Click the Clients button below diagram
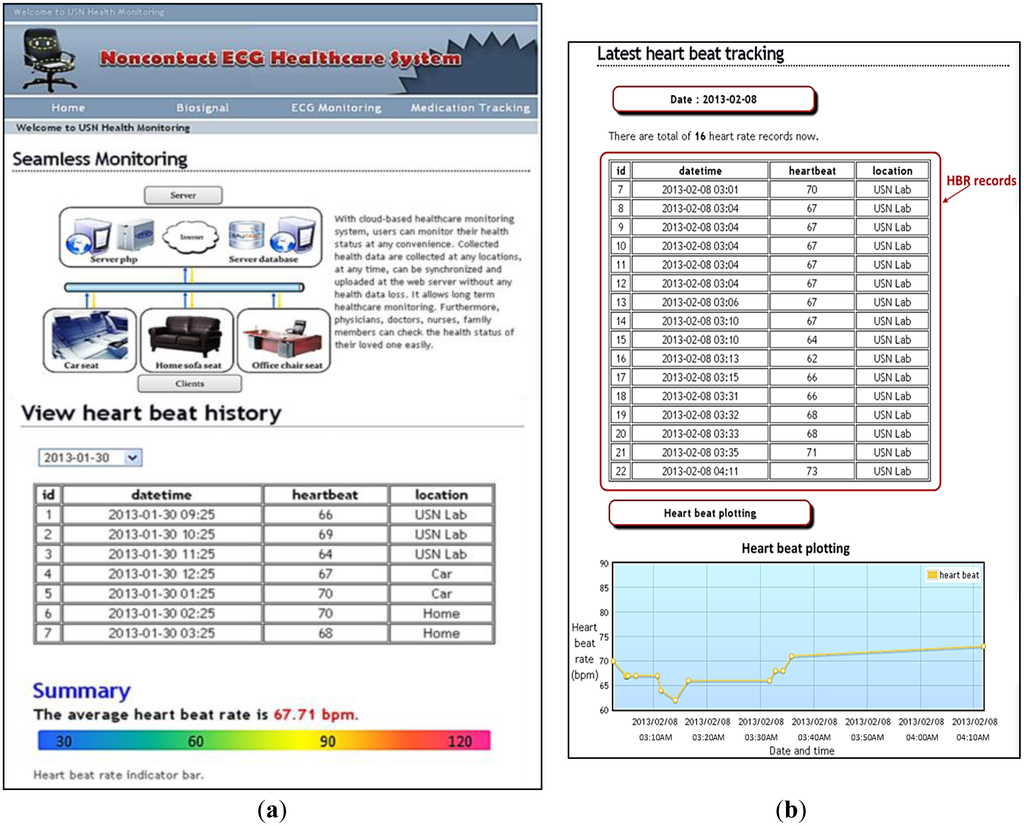Image resolution: width=1024 pixels, height=826 pixels. [x=189, y=383]
